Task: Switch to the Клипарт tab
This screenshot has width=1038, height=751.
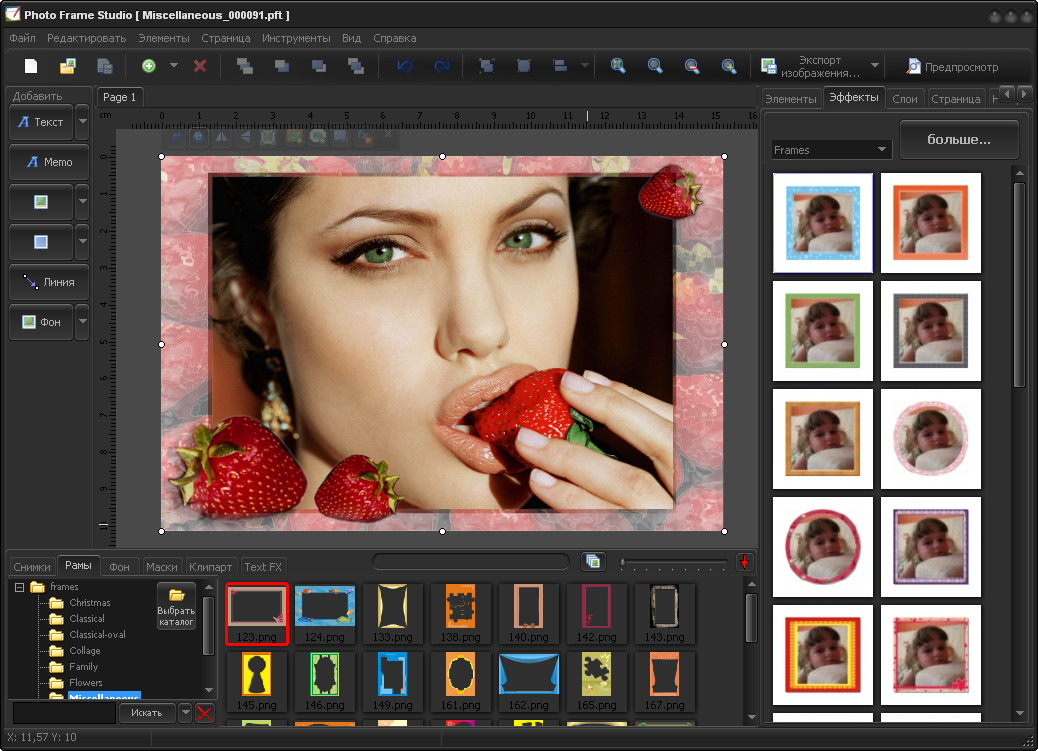Action: [211, 567]
